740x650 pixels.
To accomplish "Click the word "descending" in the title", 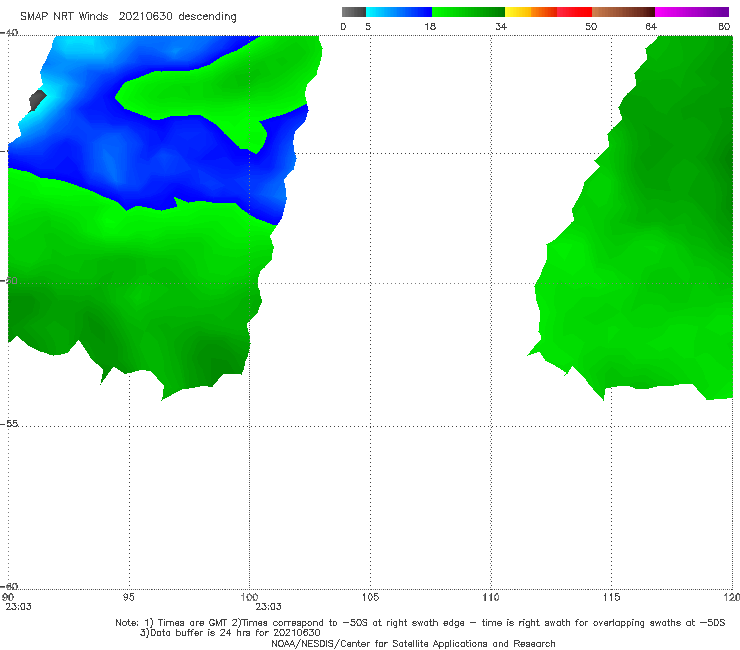I will pyautogui.click(x=207, y=17).
